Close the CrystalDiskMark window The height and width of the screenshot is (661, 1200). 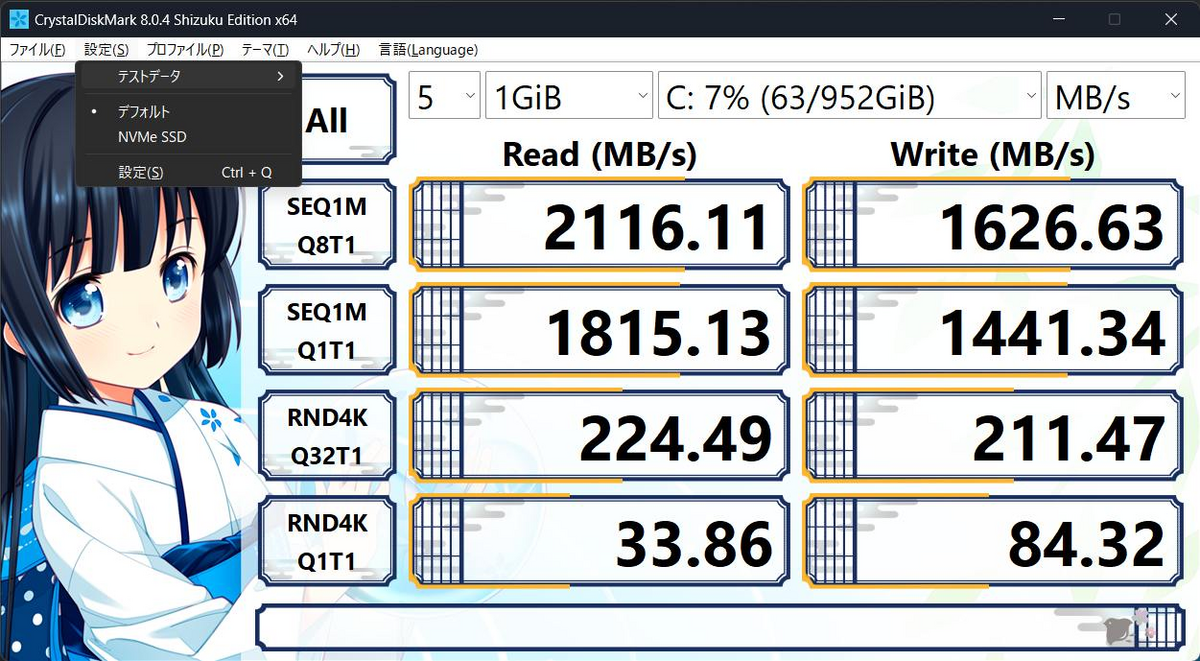(x=1171, y=19)
